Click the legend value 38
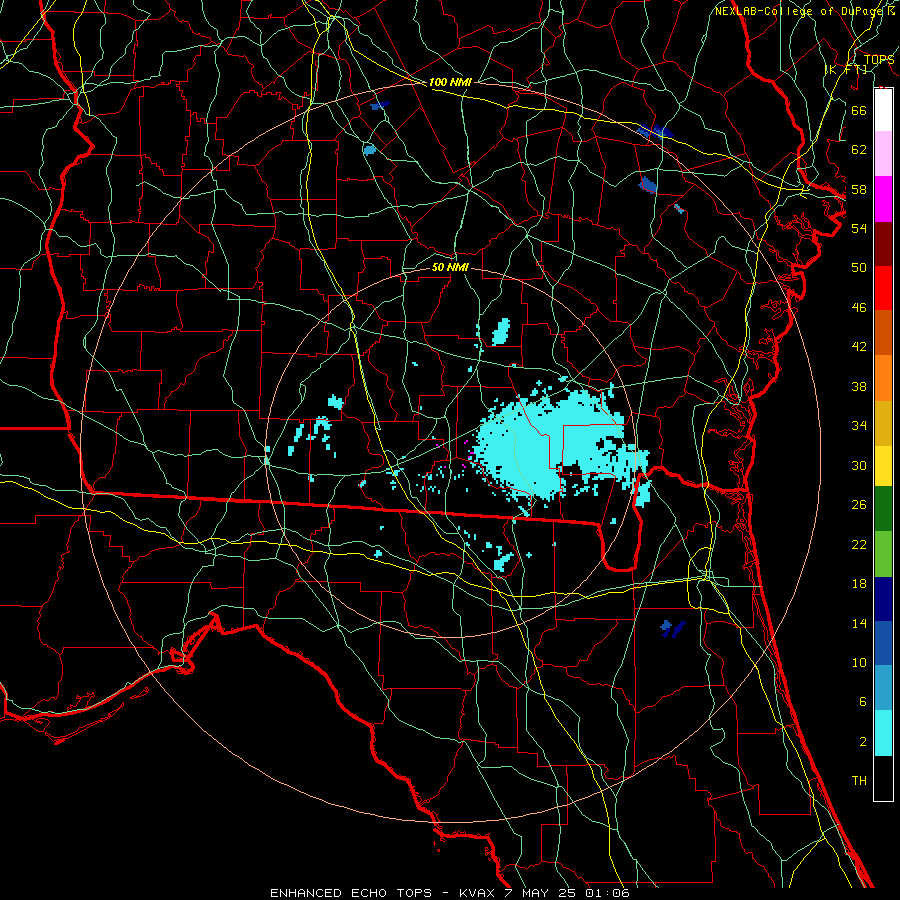 point(859,386)
